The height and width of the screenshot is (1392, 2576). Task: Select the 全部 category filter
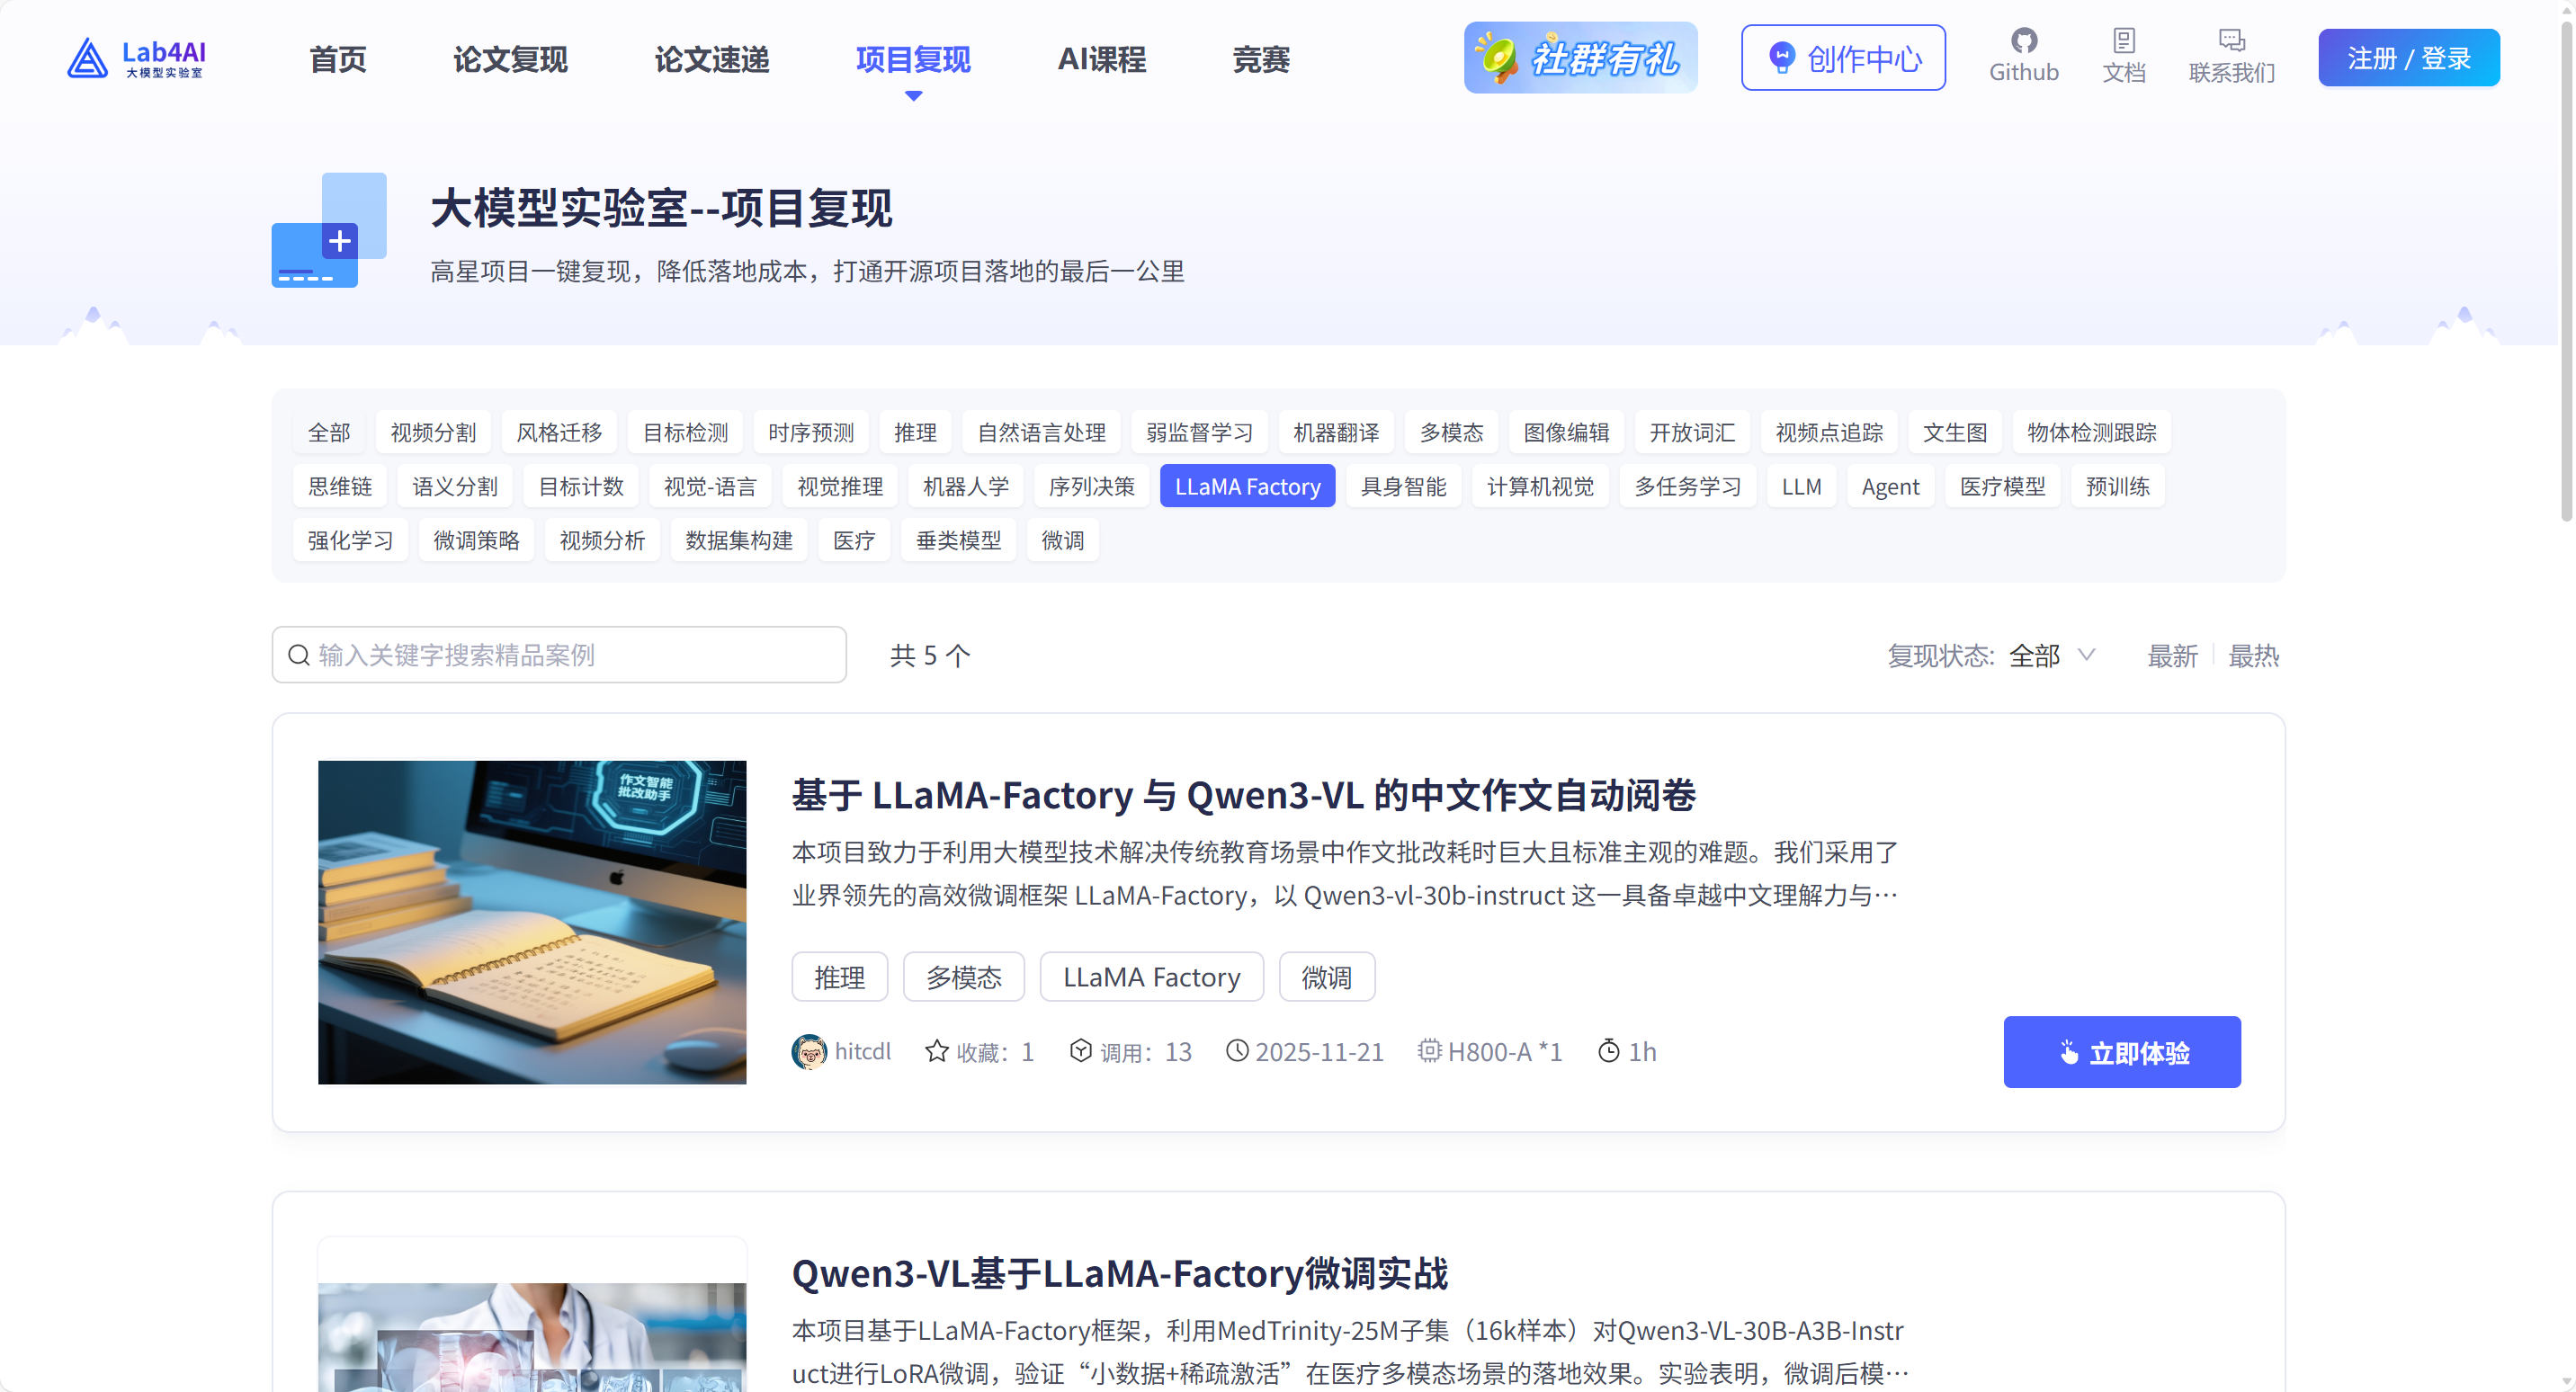tap(329, 432)
